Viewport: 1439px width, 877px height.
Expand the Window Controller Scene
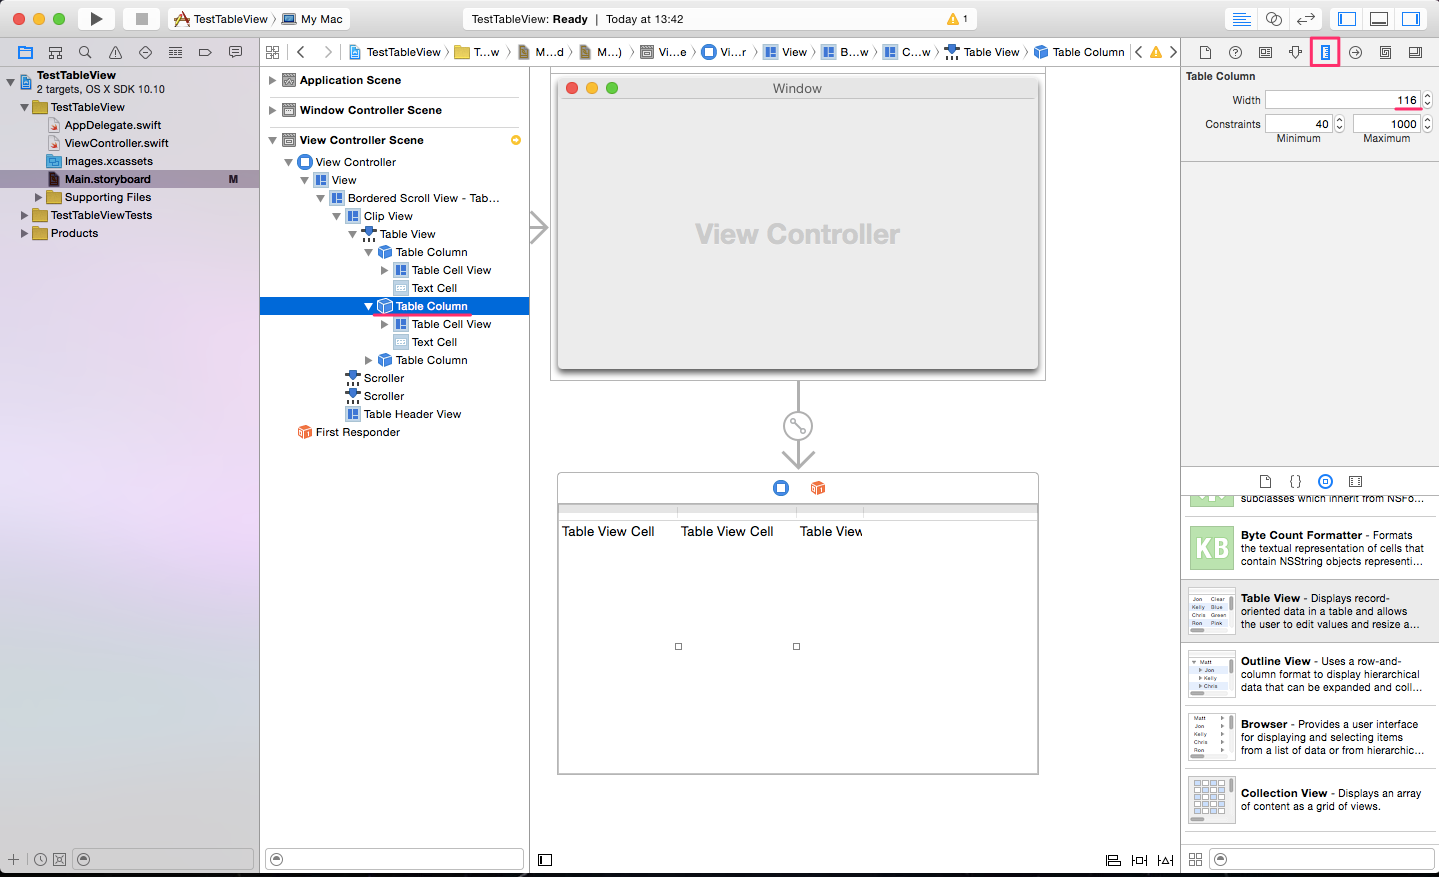(272, 110)
